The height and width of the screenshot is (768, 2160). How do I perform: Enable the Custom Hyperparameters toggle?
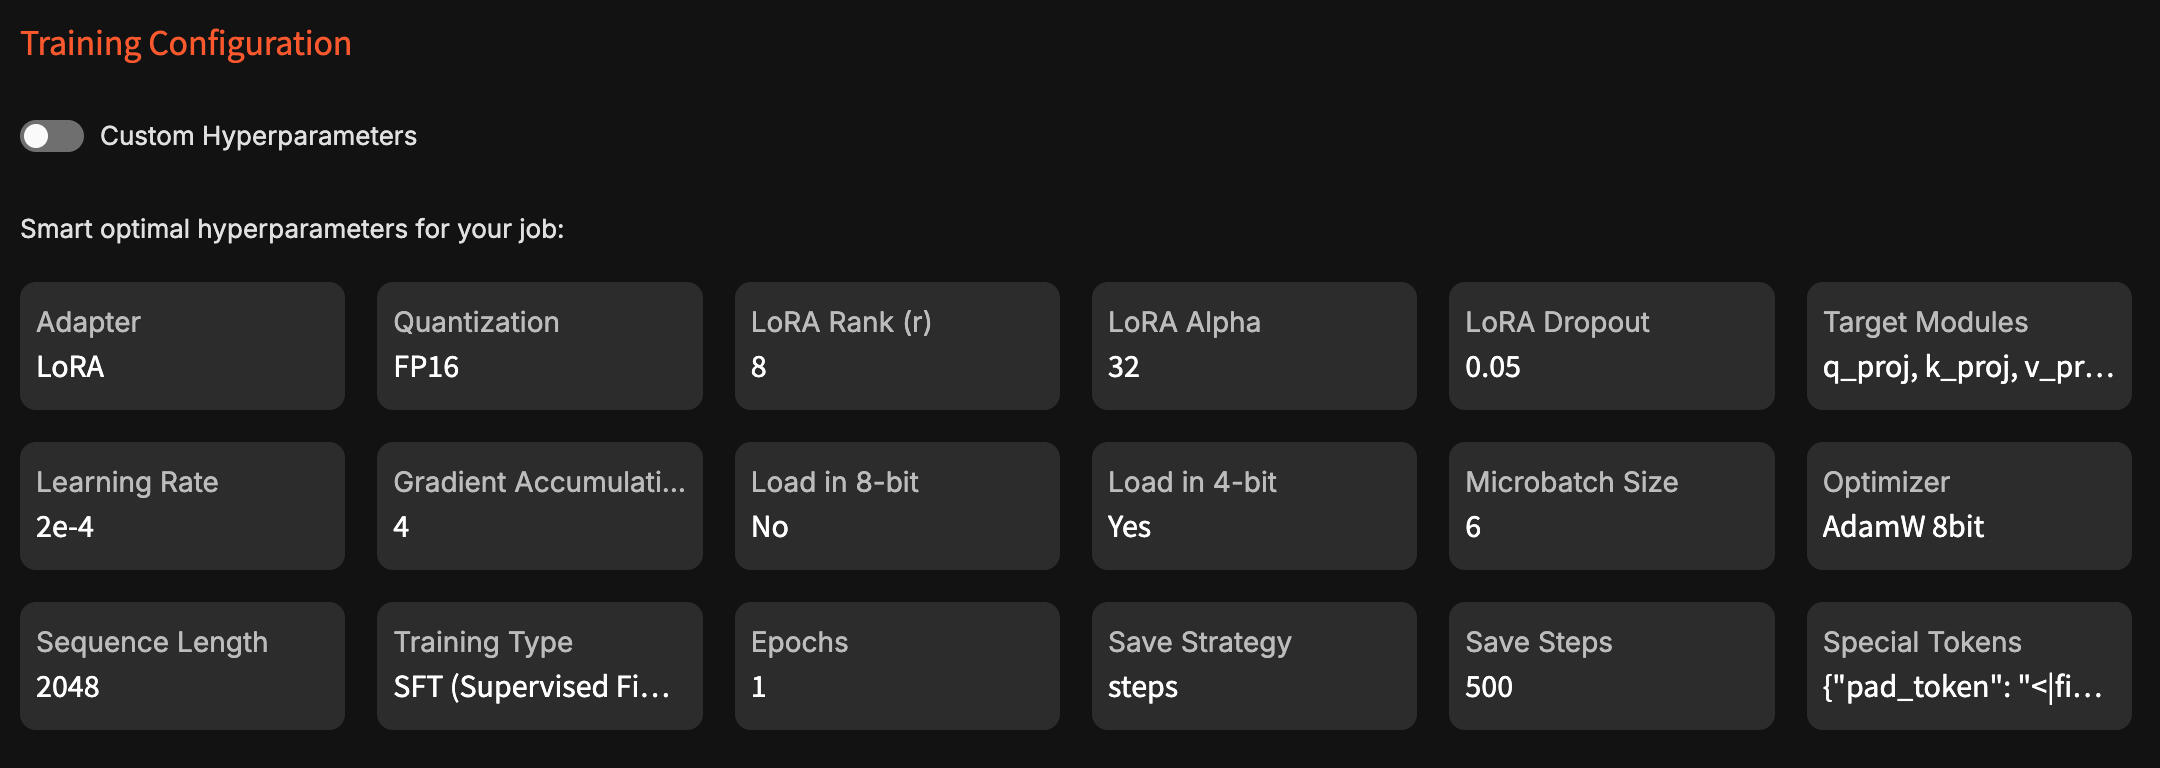pyautogui.click(x=52, y=136)
